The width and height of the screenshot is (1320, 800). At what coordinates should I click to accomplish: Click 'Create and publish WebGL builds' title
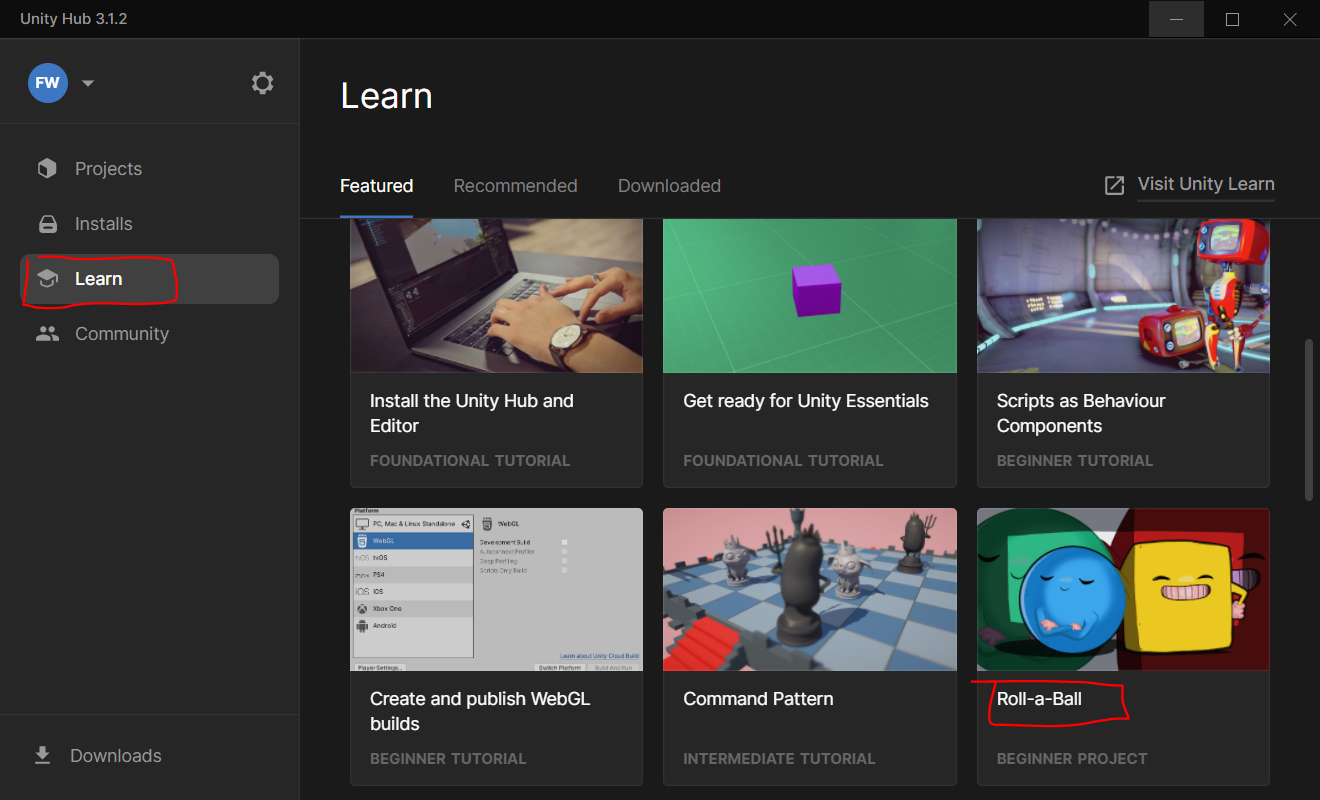480,711
